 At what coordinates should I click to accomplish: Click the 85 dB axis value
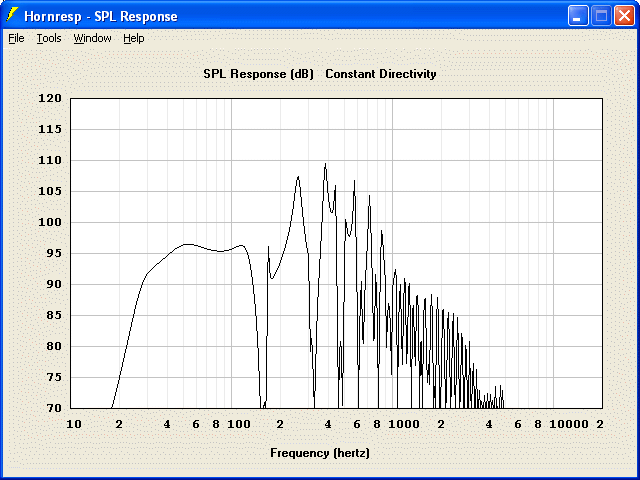coord(53,316)
